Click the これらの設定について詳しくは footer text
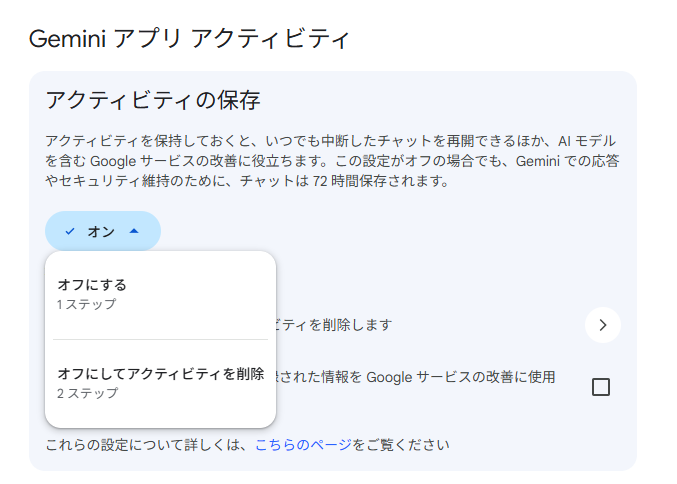 click(148, 444)
